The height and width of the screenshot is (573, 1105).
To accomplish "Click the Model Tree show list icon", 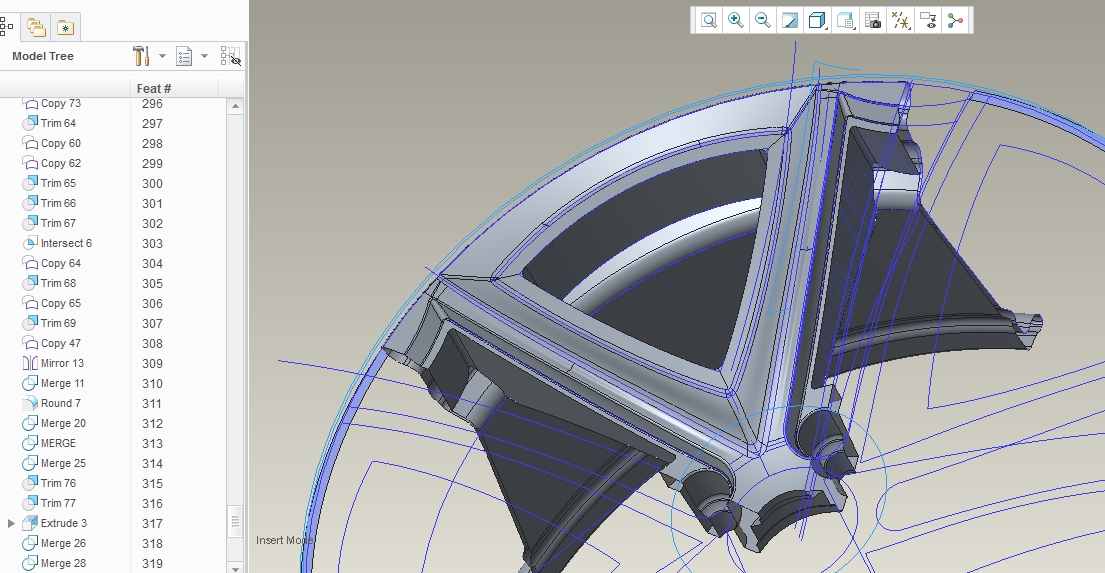I will pos(184,56).
